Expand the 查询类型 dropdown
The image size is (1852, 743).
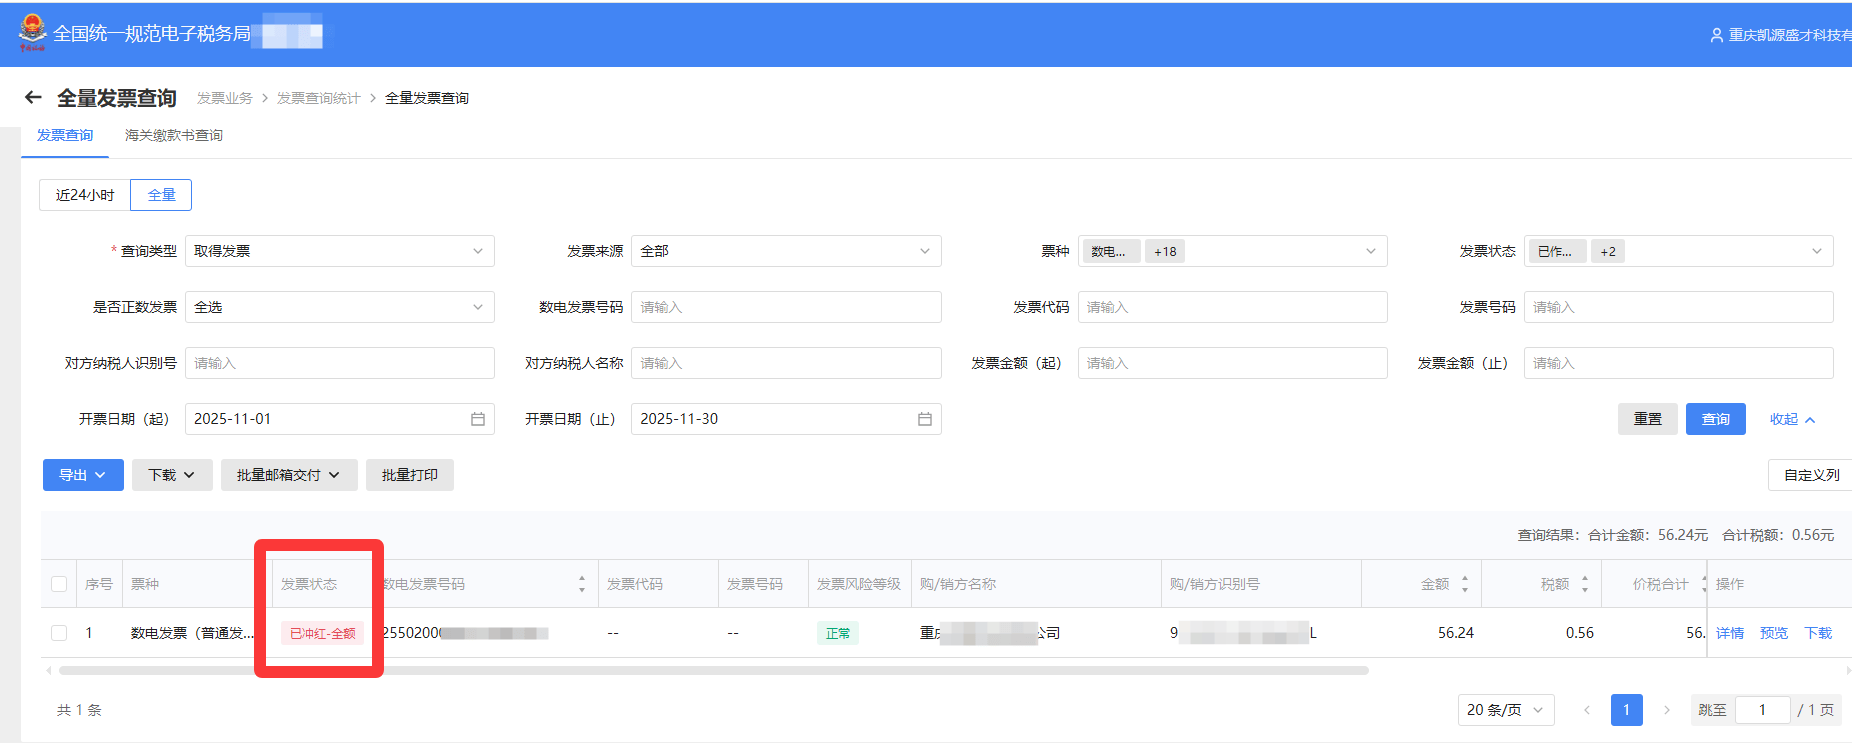coord(339,251)
